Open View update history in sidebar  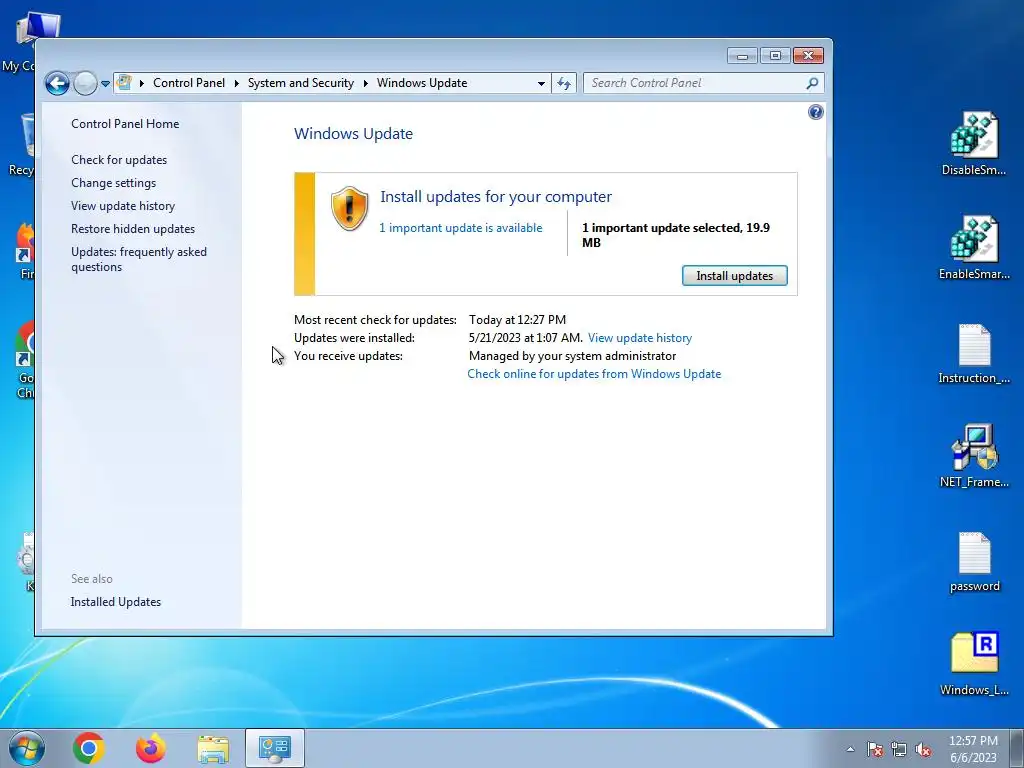coord(123,206)
